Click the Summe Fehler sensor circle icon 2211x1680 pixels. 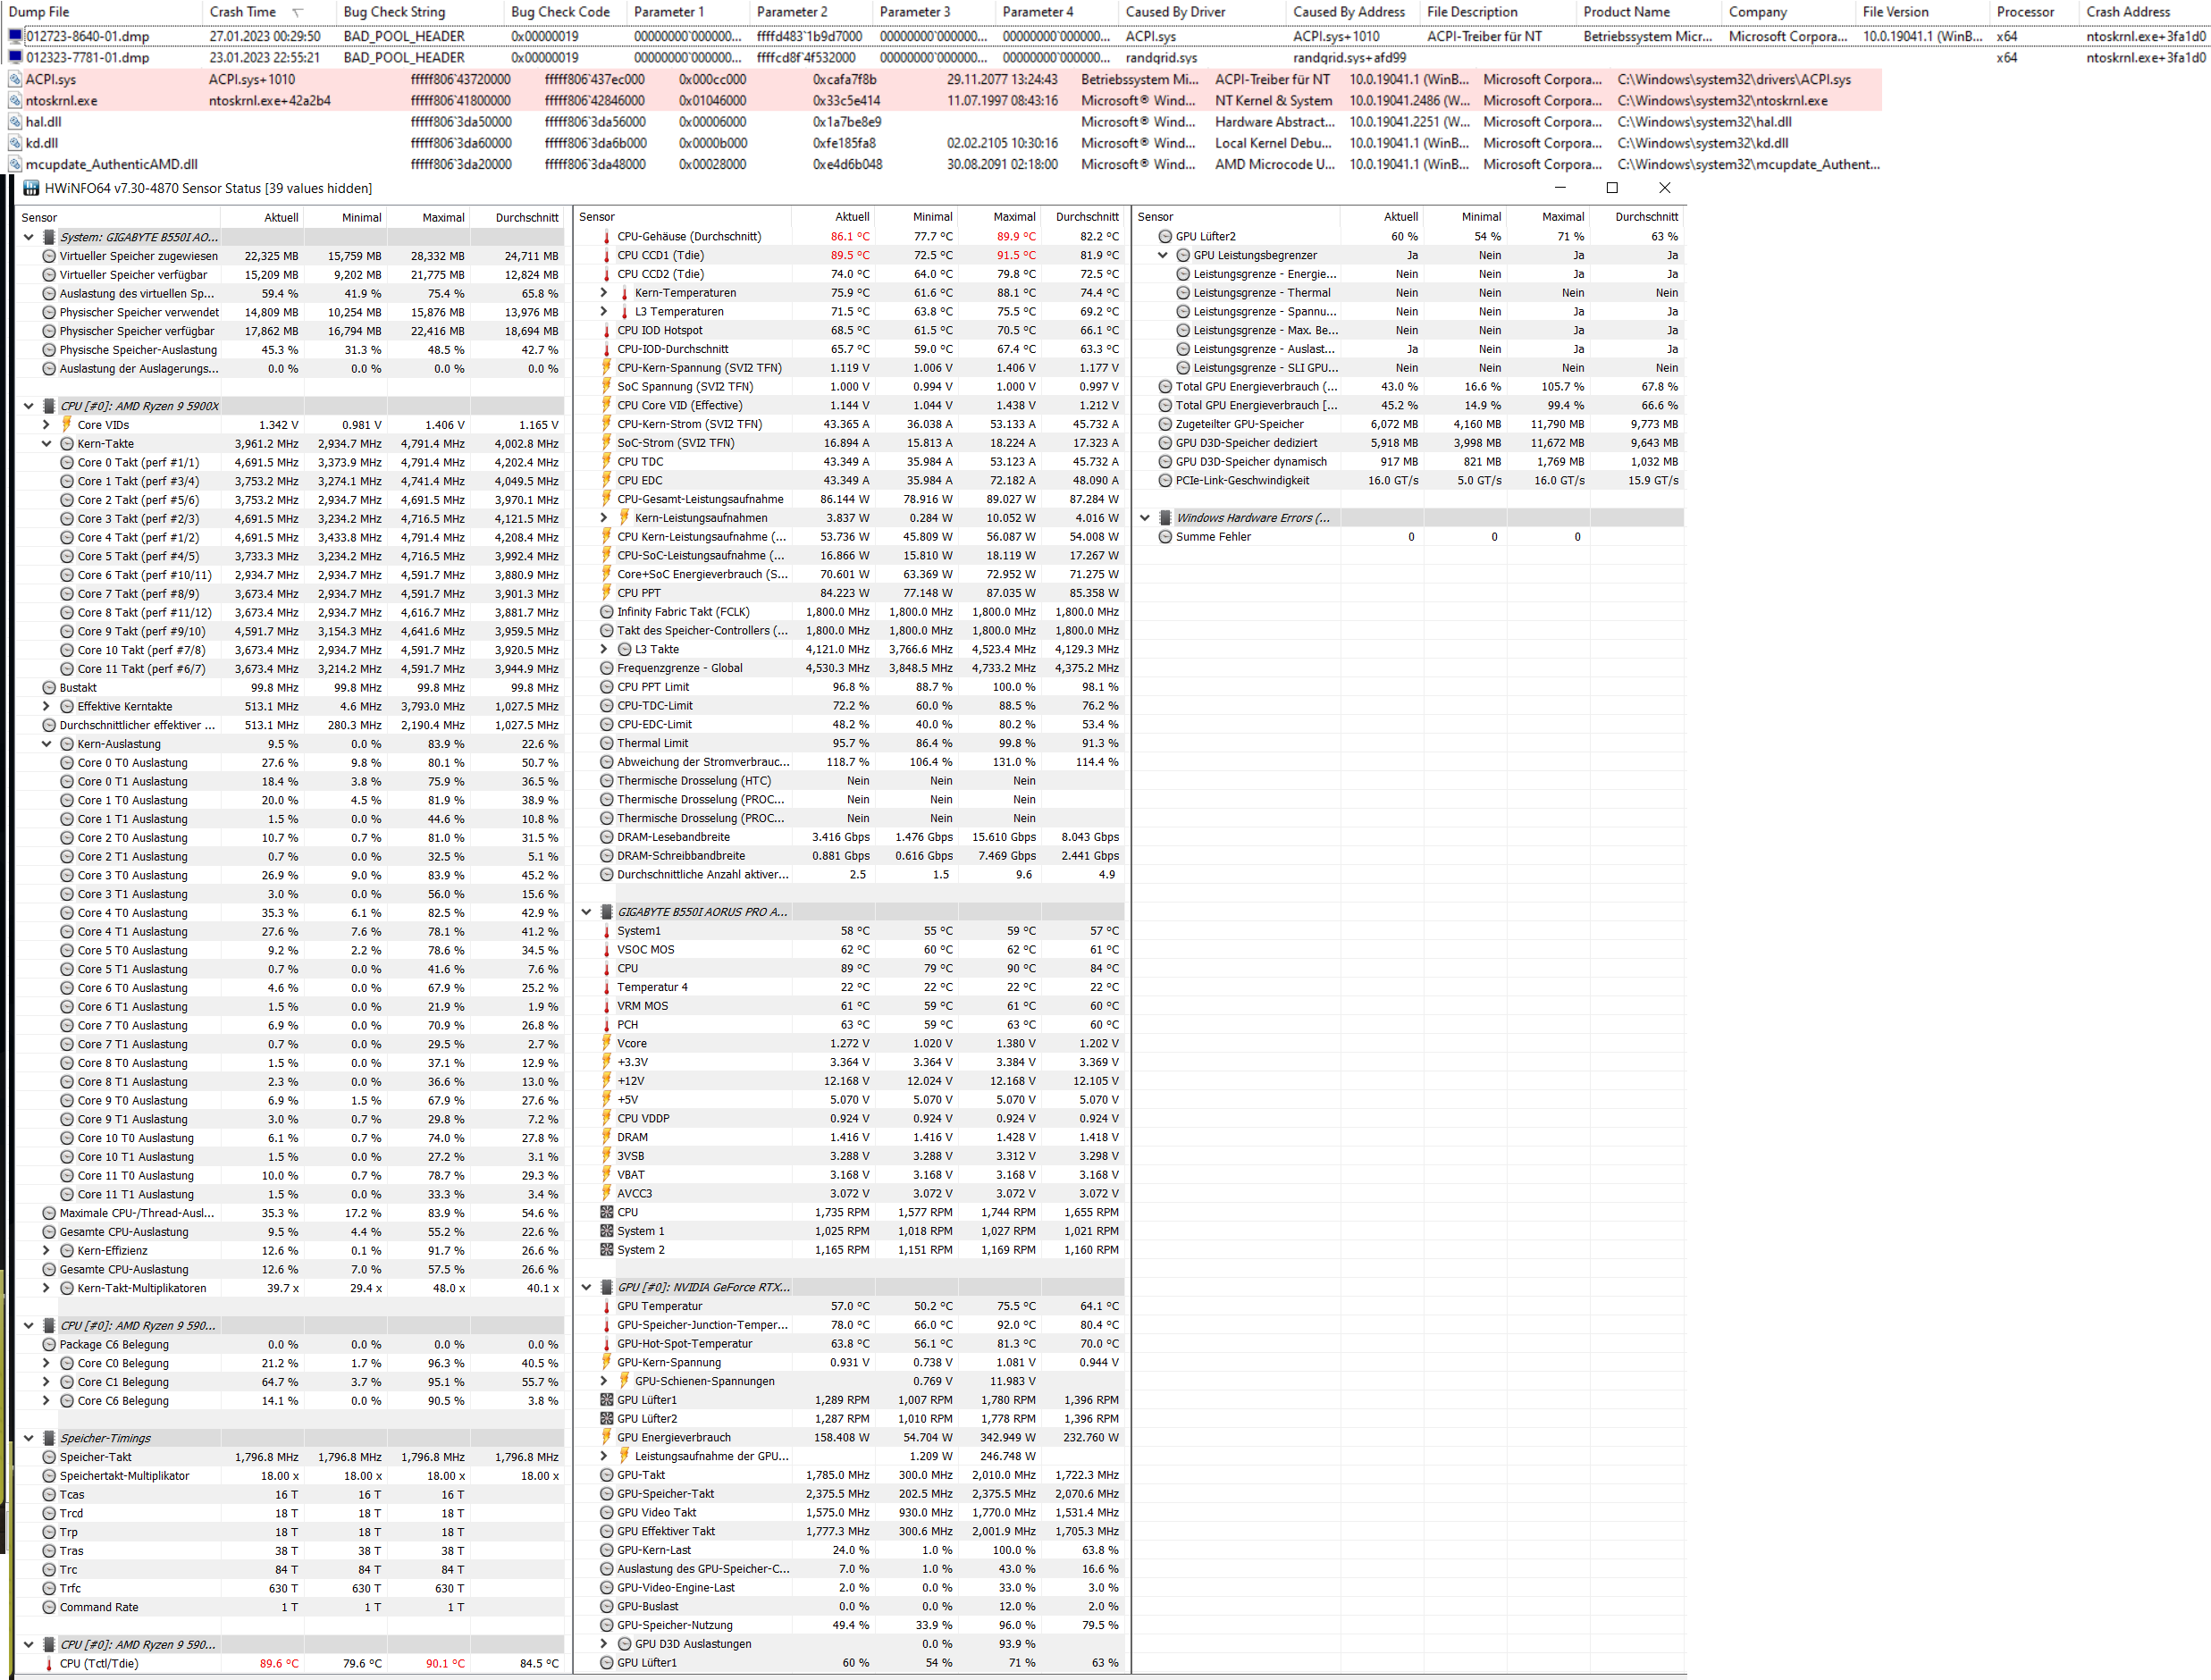(x=1165, y=537)
